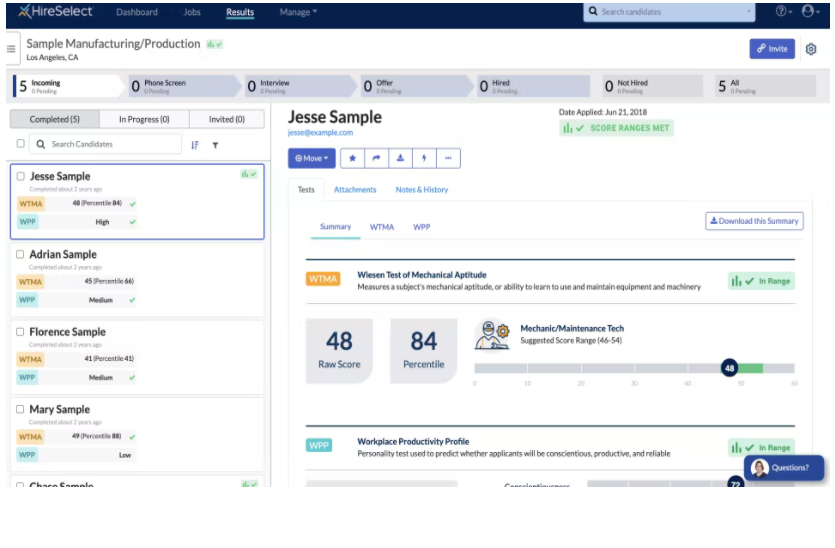Show the In Progress (0) candidates tab
The width and height of the screenshot is (835, 548).
click(144, 119)
